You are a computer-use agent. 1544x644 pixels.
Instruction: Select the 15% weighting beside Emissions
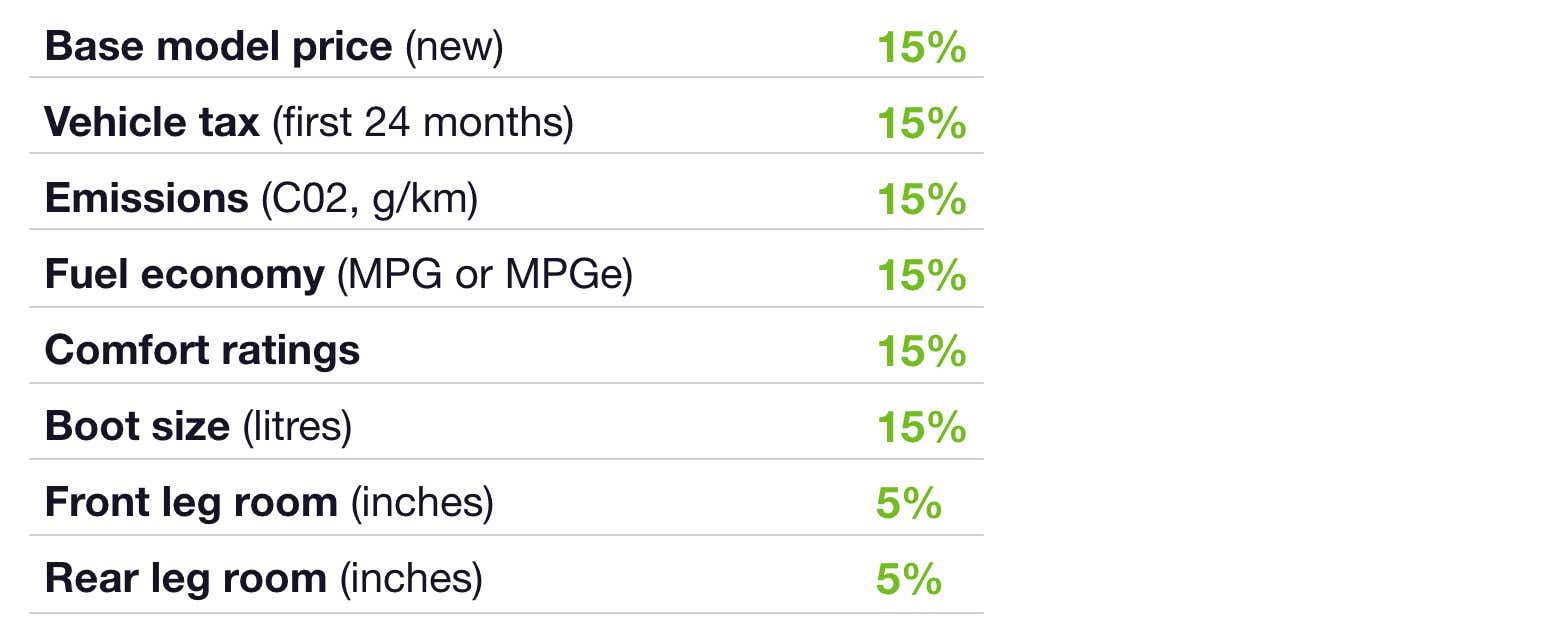921,200
